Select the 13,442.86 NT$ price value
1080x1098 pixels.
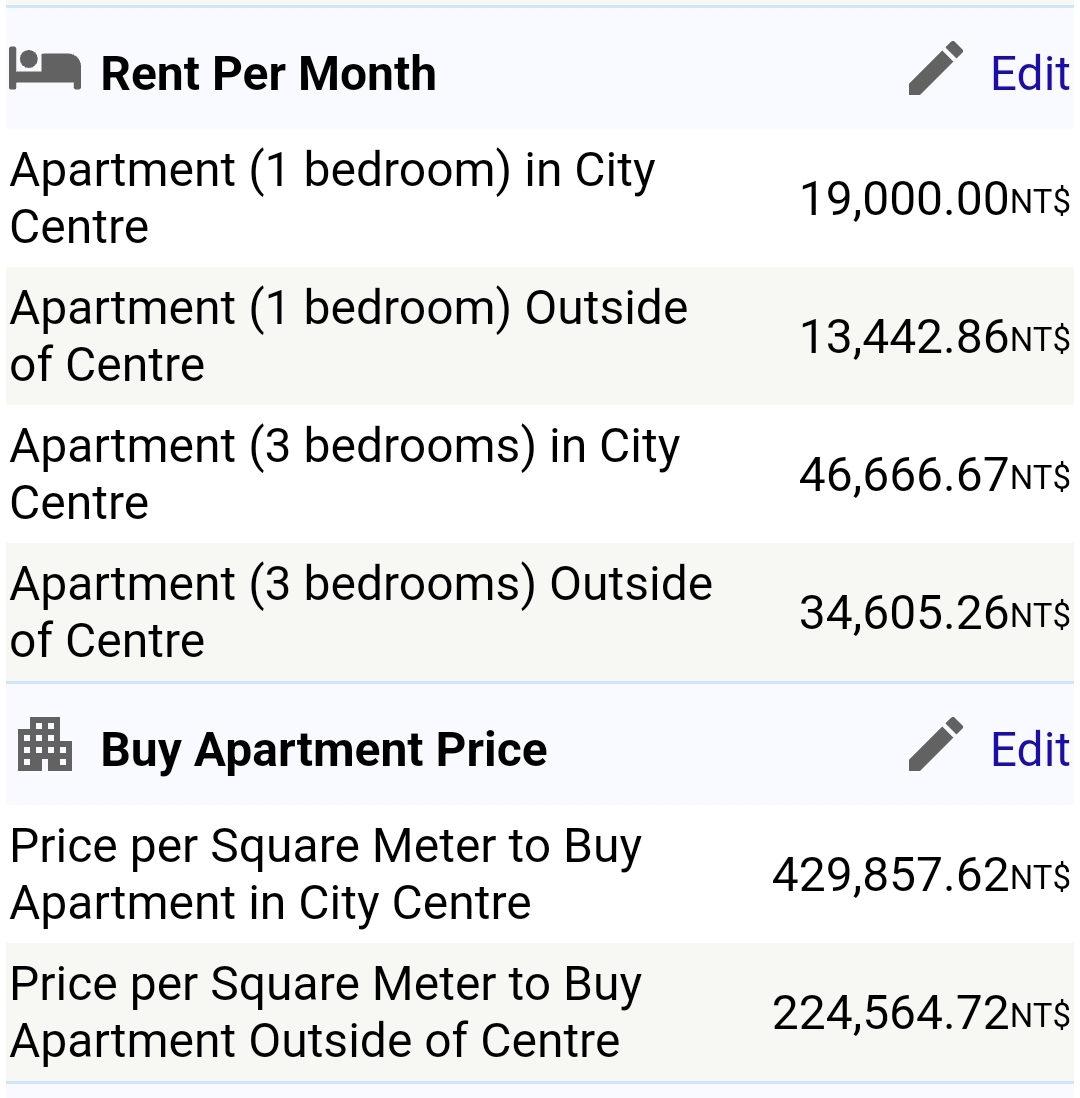pos(935,337)
